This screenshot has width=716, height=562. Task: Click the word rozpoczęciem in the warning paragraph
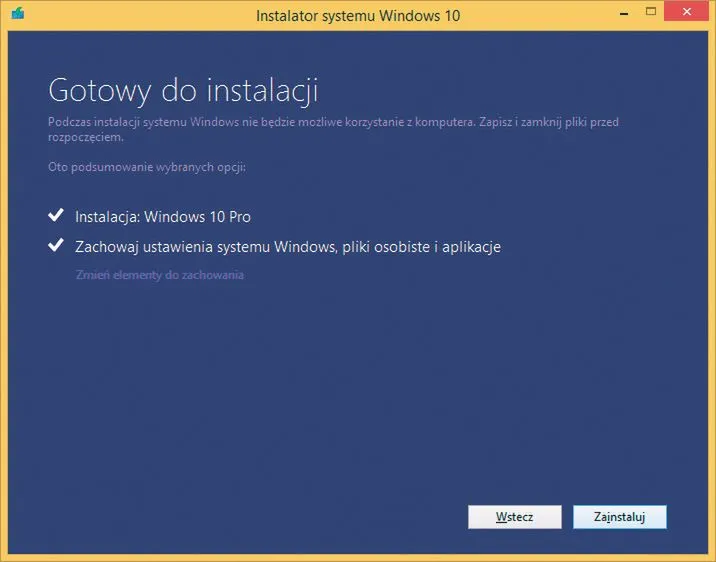point(84,137)
